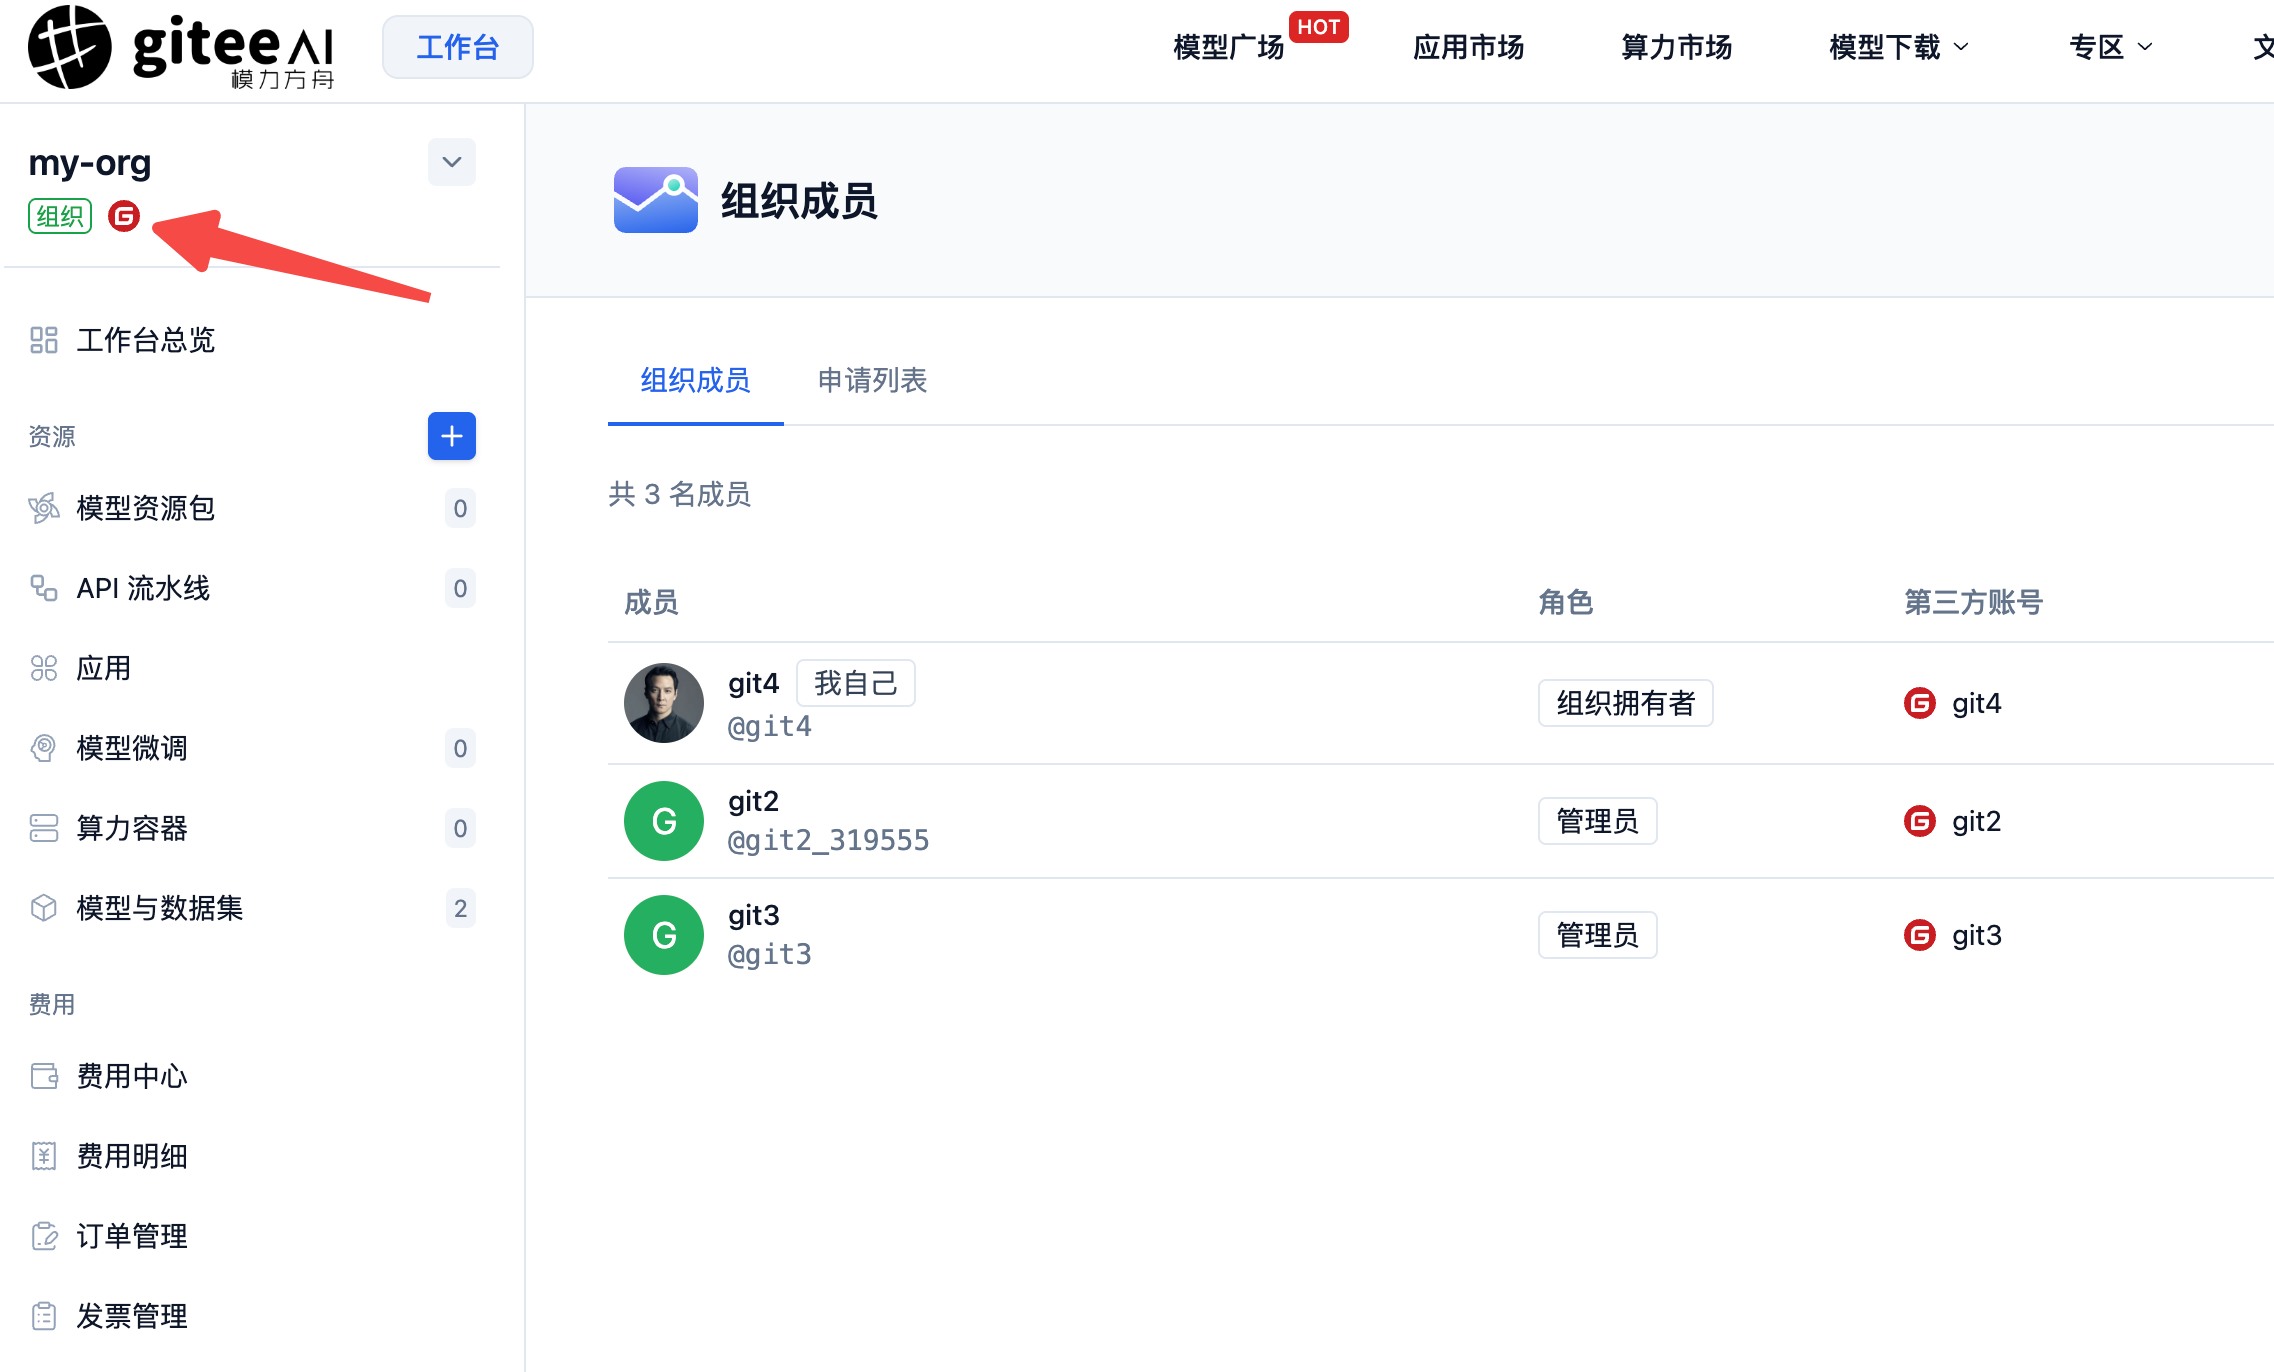Click the Gitee icon beside third-party git2

1920,821
